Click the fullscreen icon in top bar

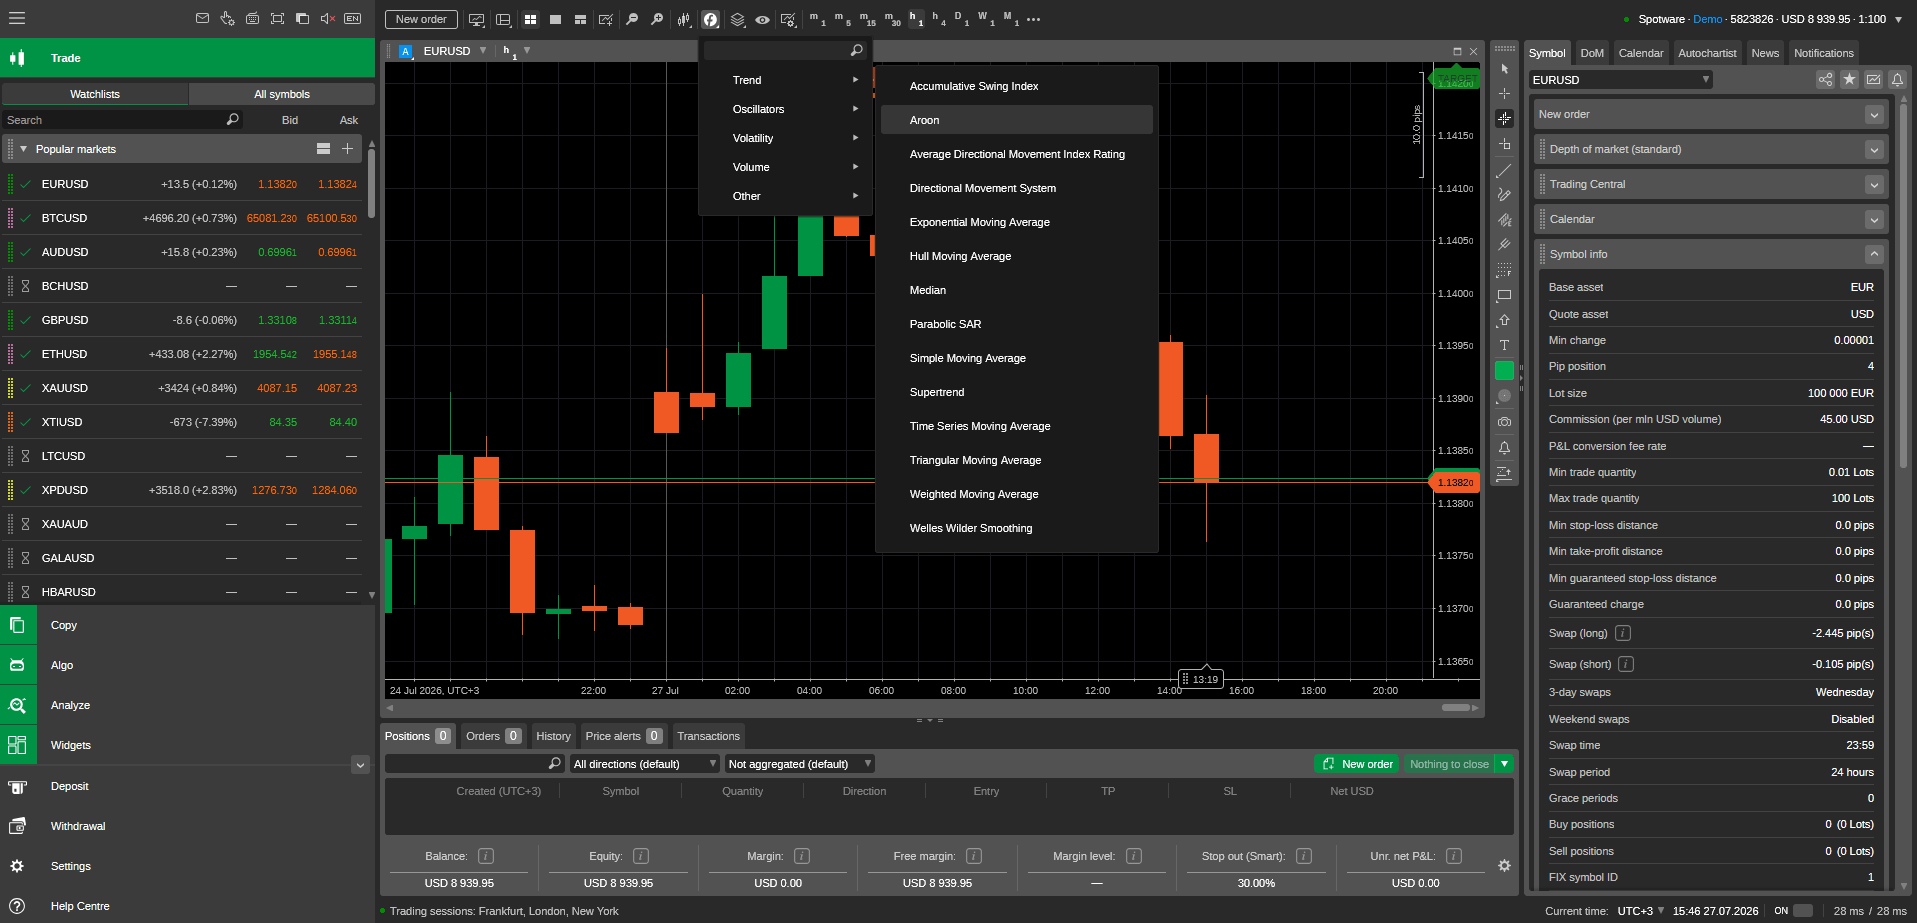(x=277, y=18)
